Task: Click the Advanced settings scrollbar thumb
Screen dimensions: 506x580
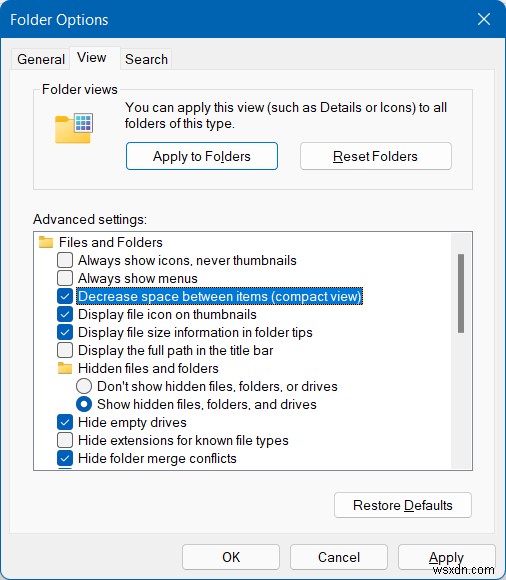Action: (461, 294)
